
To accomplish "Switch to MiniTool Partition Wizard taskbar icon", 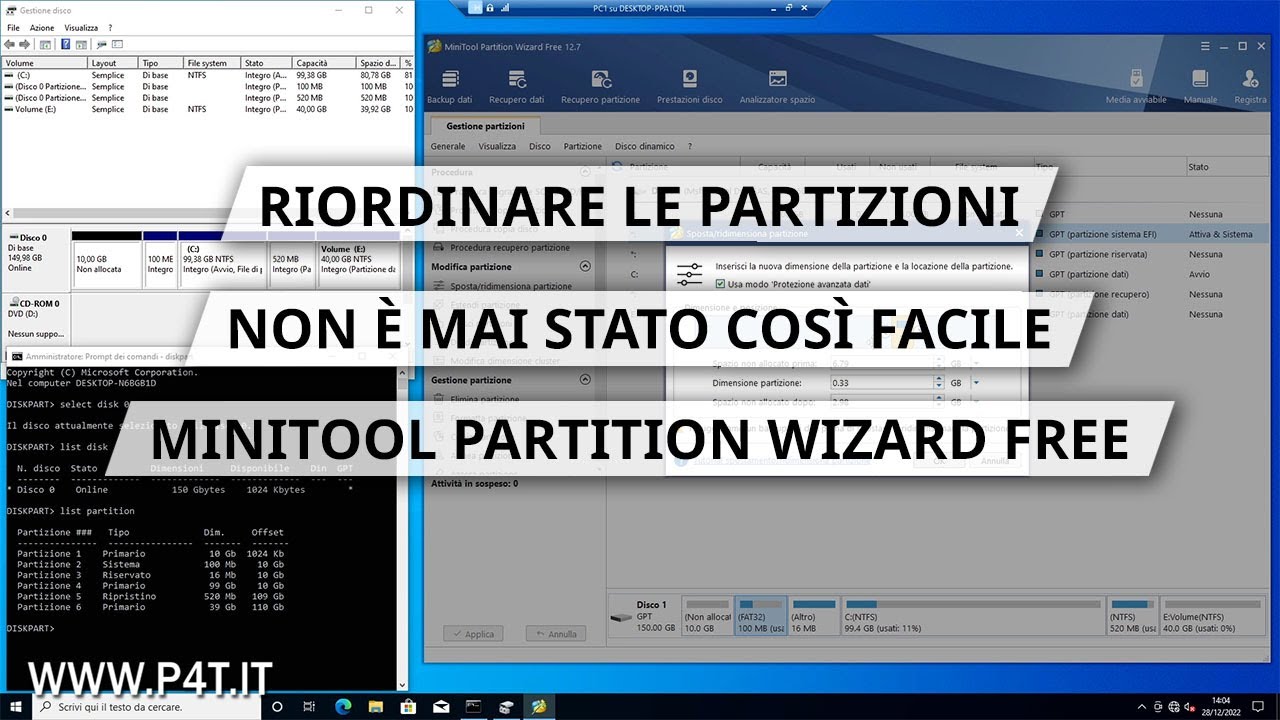I will (x=540, y=706).
